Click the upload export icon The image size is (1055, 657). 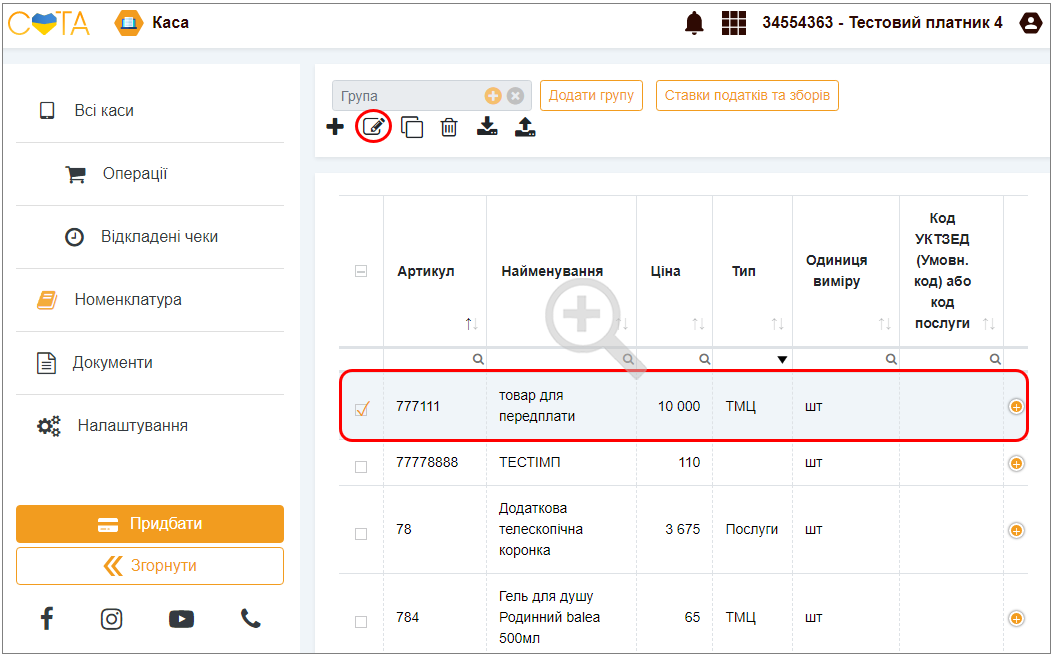pos(525,127)
